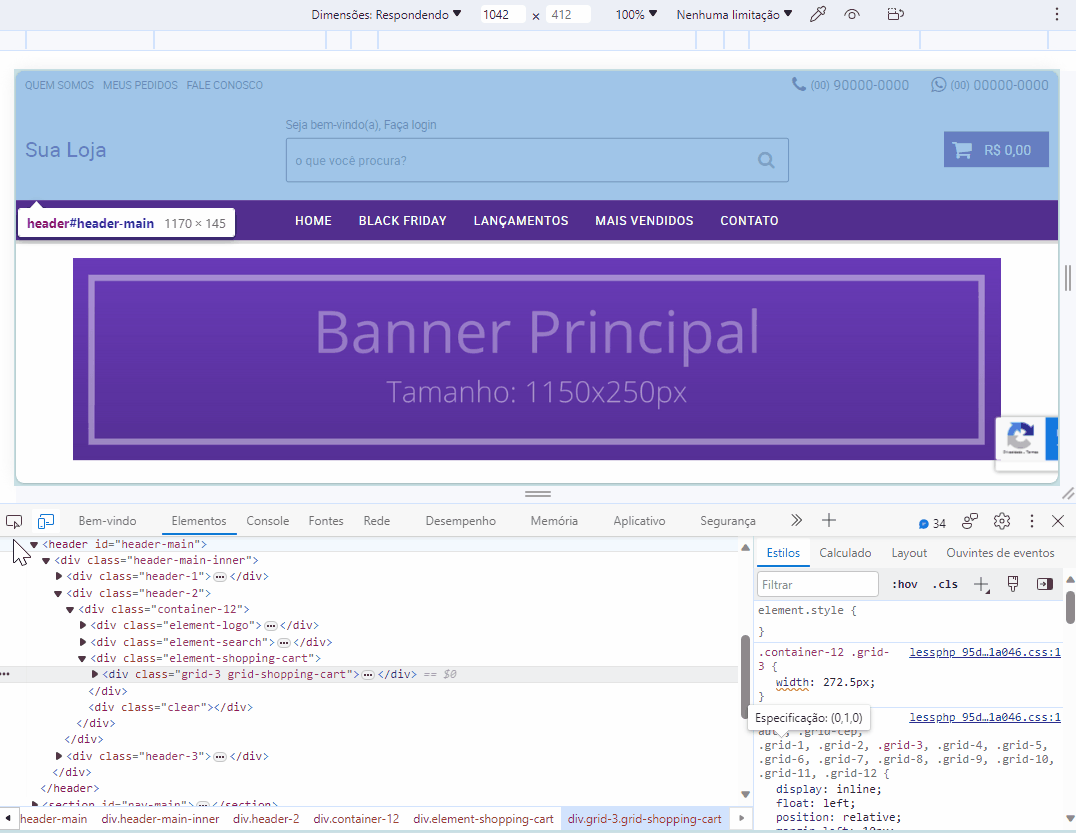Click the Banner Principal image

(537, 359)
